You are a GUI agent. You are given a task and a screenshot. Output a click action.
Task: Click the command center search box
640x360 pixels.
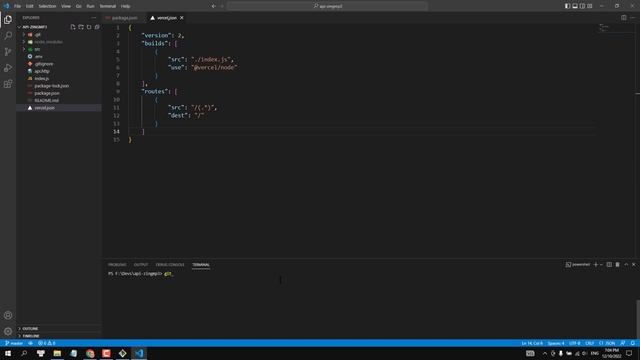(x=327, y=6)
